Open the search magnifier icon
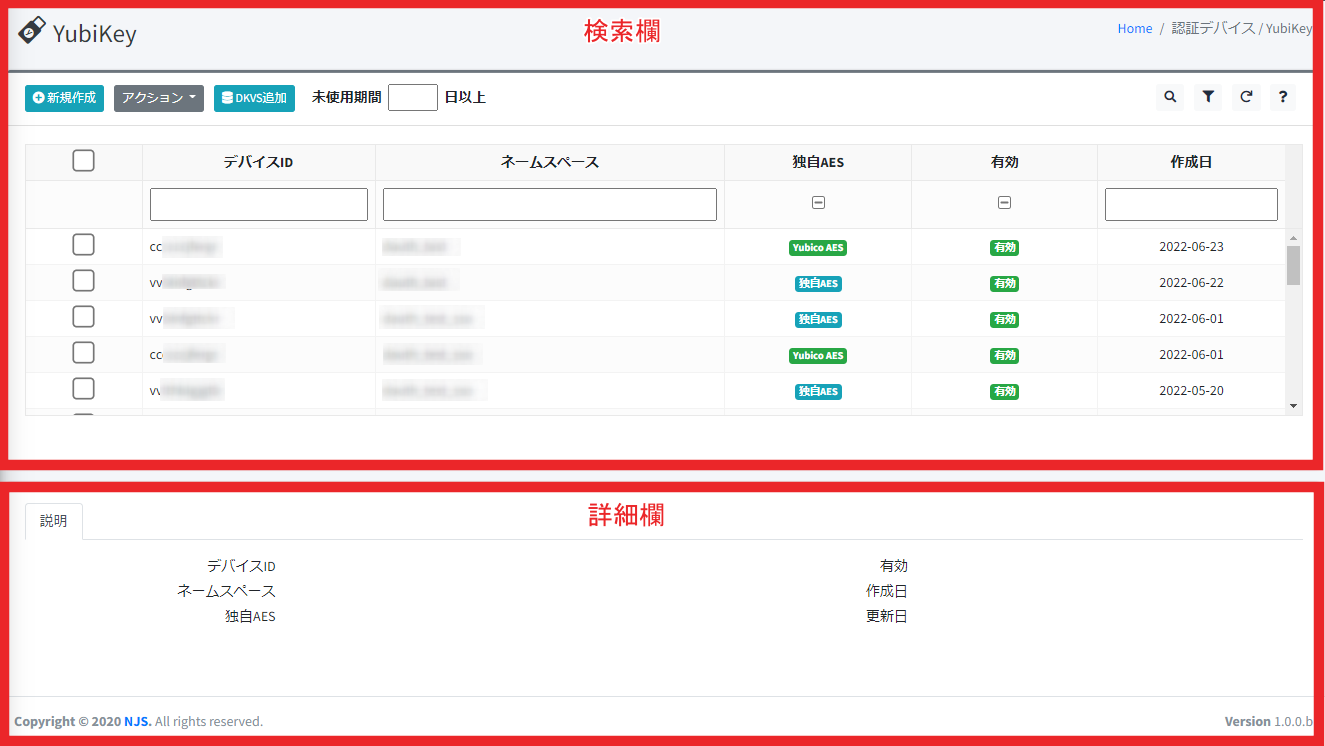This screenshot has width=1325, height=746. point(1170,97)
